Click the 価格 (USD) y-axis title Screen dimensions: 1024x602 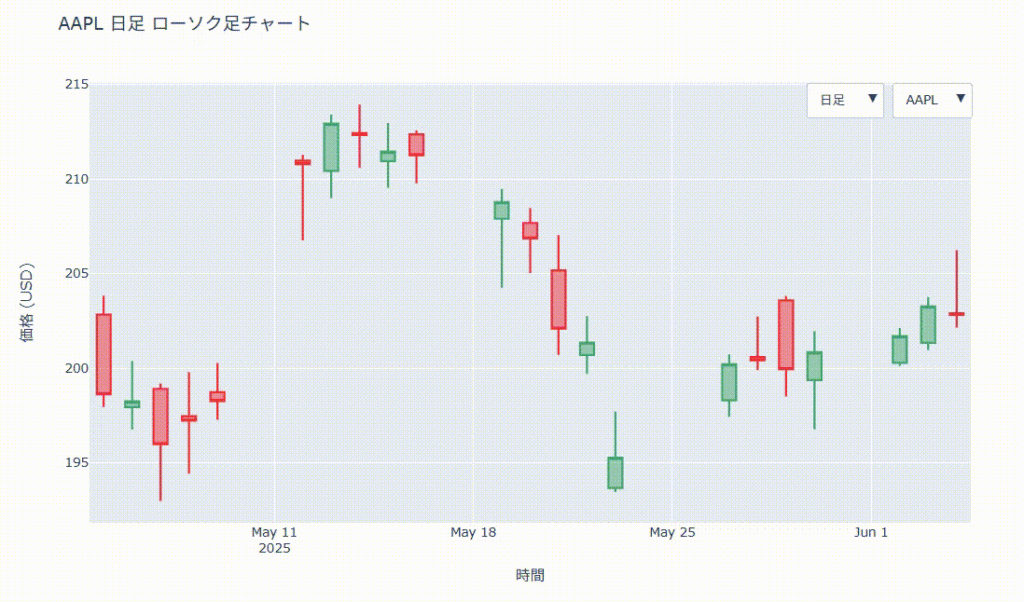coord(28,303)
